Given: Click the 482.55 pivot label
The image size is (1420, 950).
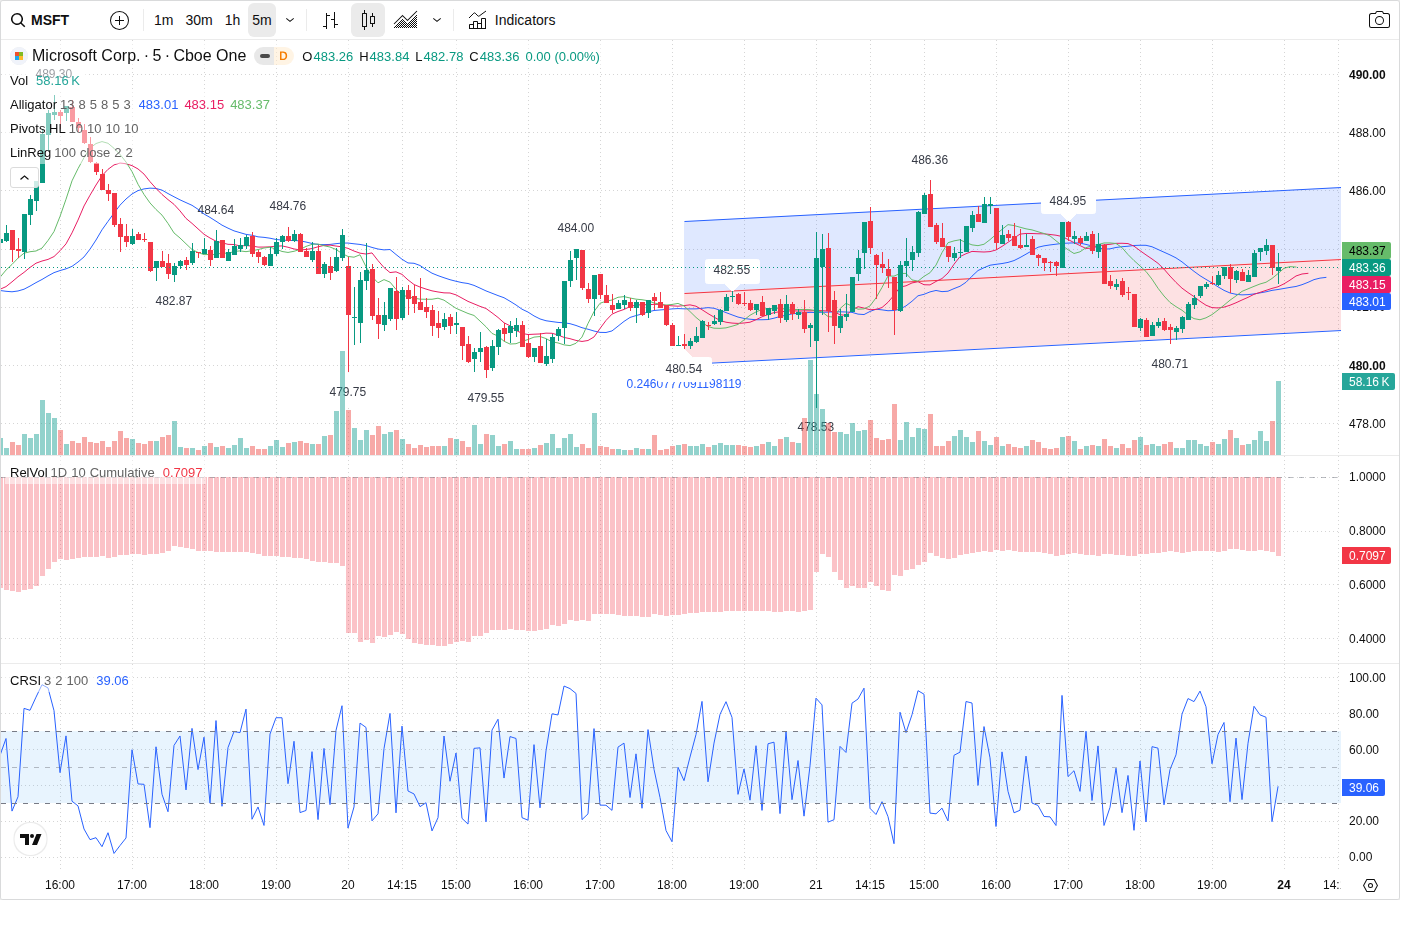Looking at the screenshot, I should pyautogui.click(x=732, y=270).
